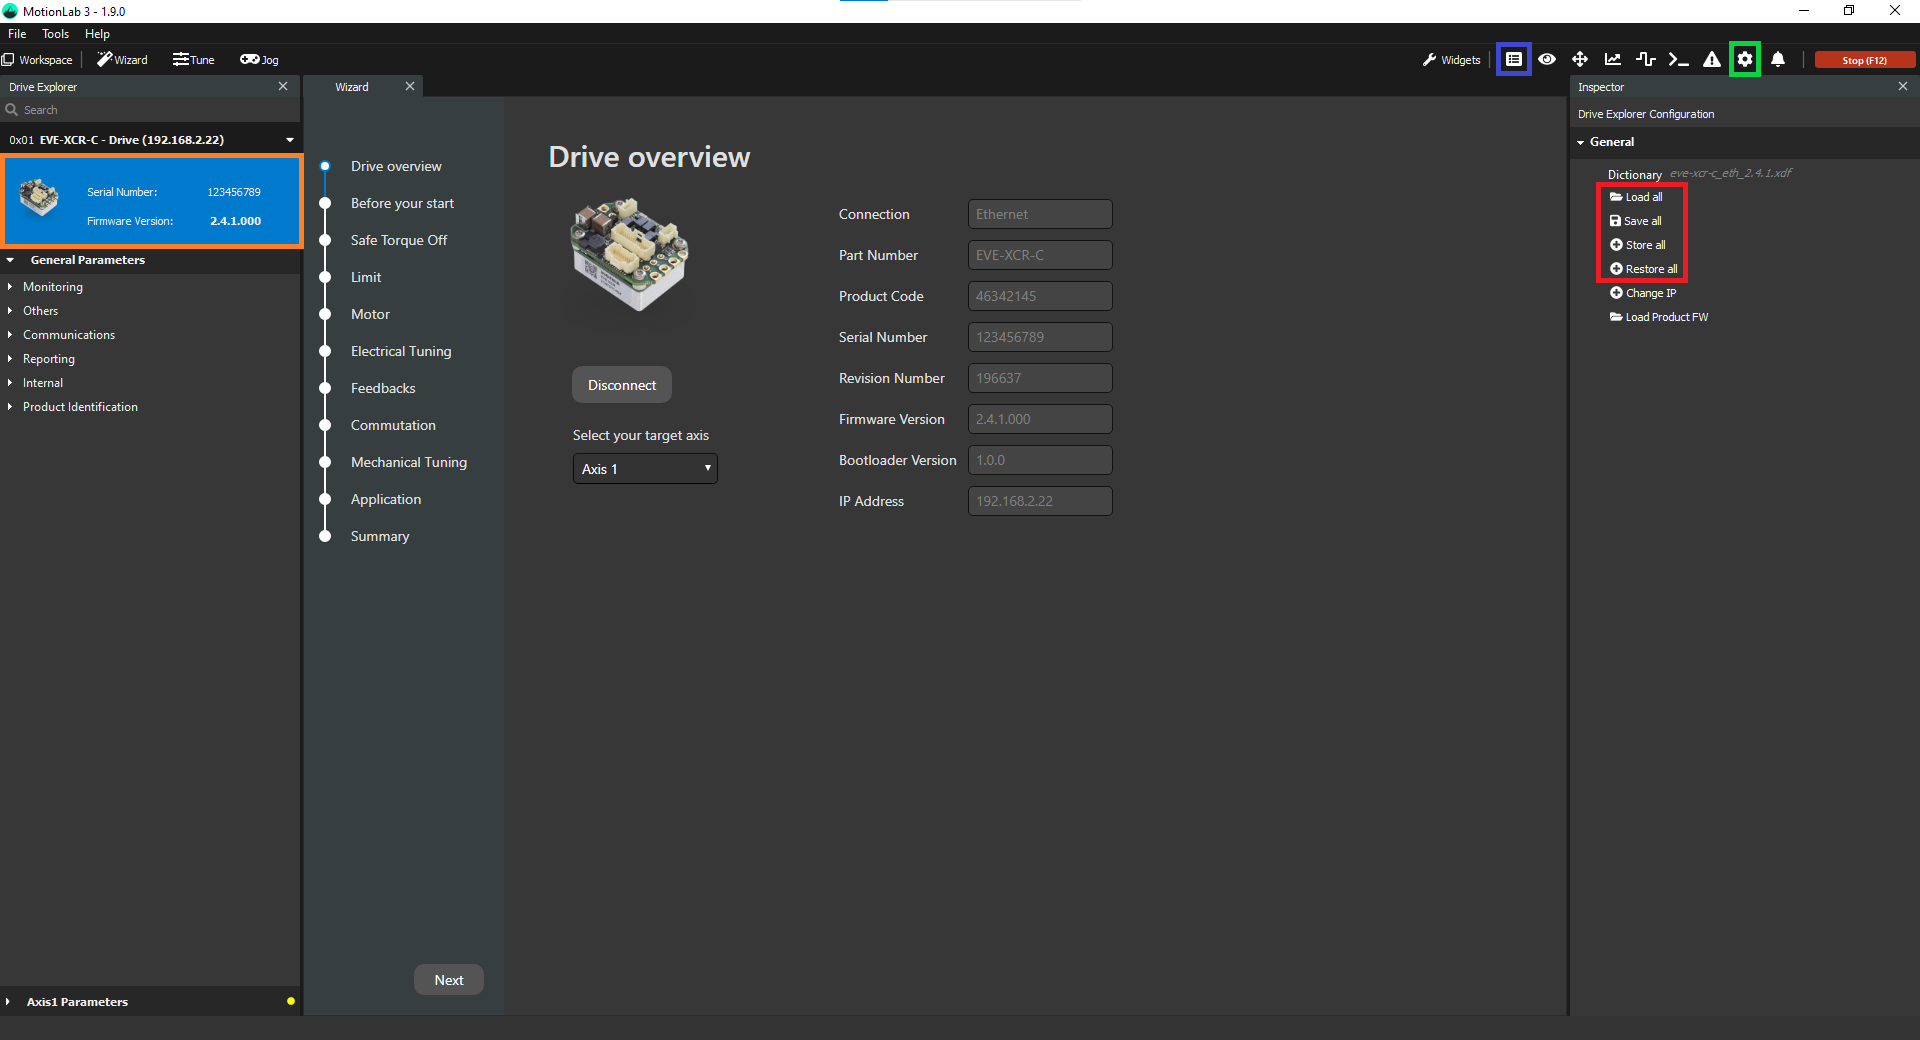
Task: Open the File menu
Action: tap(17, 34)
